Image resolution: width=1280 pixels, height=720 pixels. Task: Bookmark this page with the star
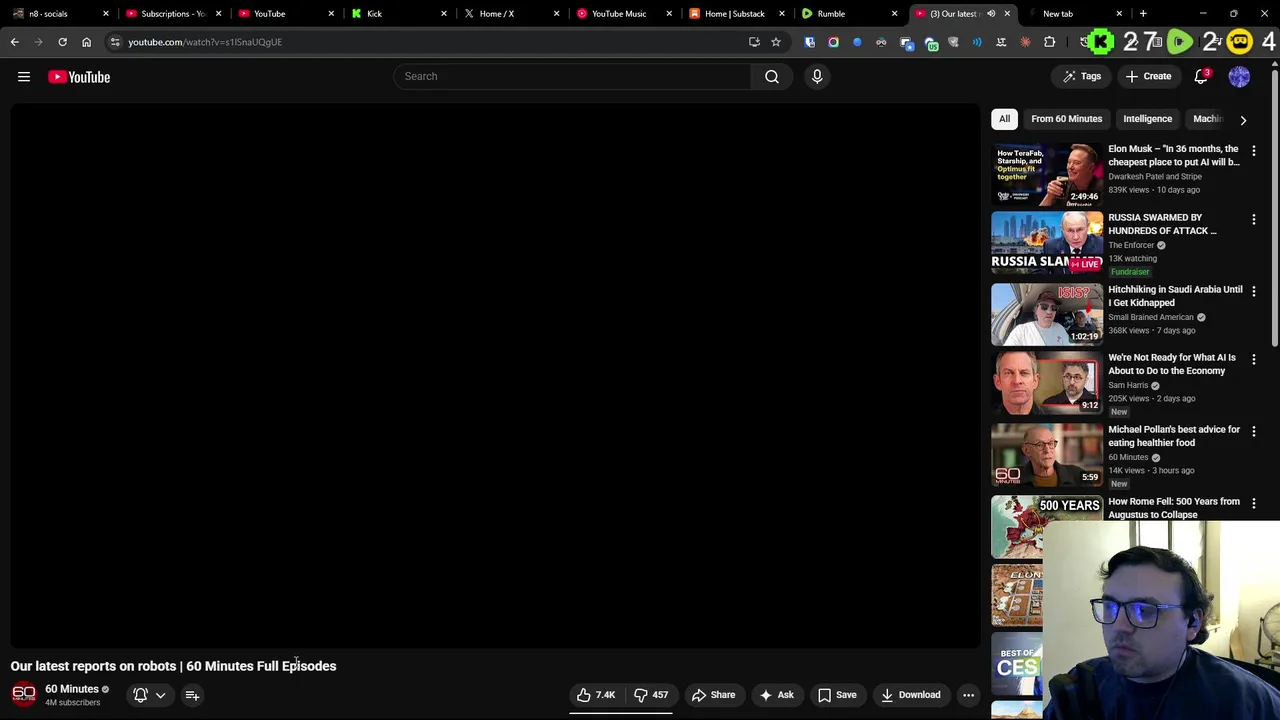point(775,42)
